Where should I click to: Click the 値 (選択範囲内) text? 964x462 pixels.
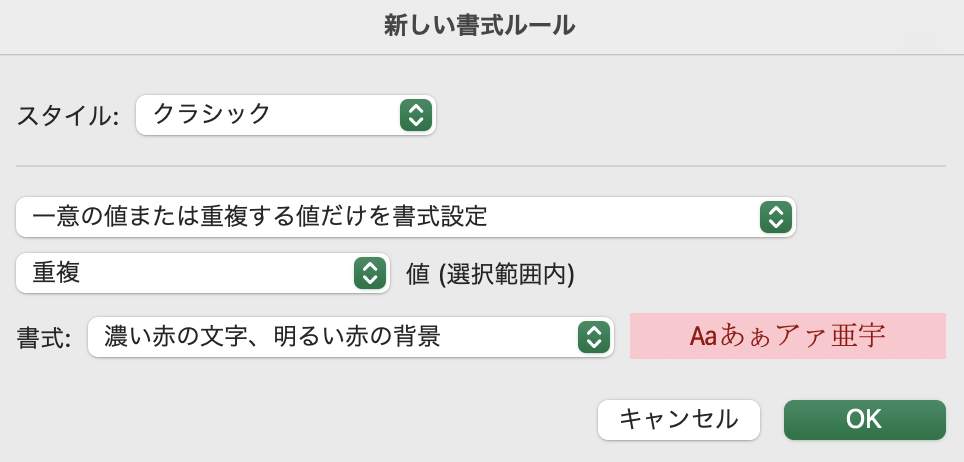coord(490,274)
